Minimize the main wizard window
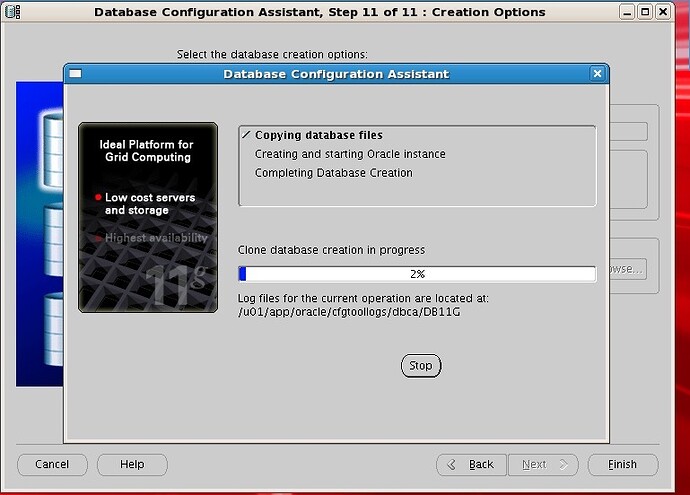Screen dimensions: 690x495 [x=627, y=12]
